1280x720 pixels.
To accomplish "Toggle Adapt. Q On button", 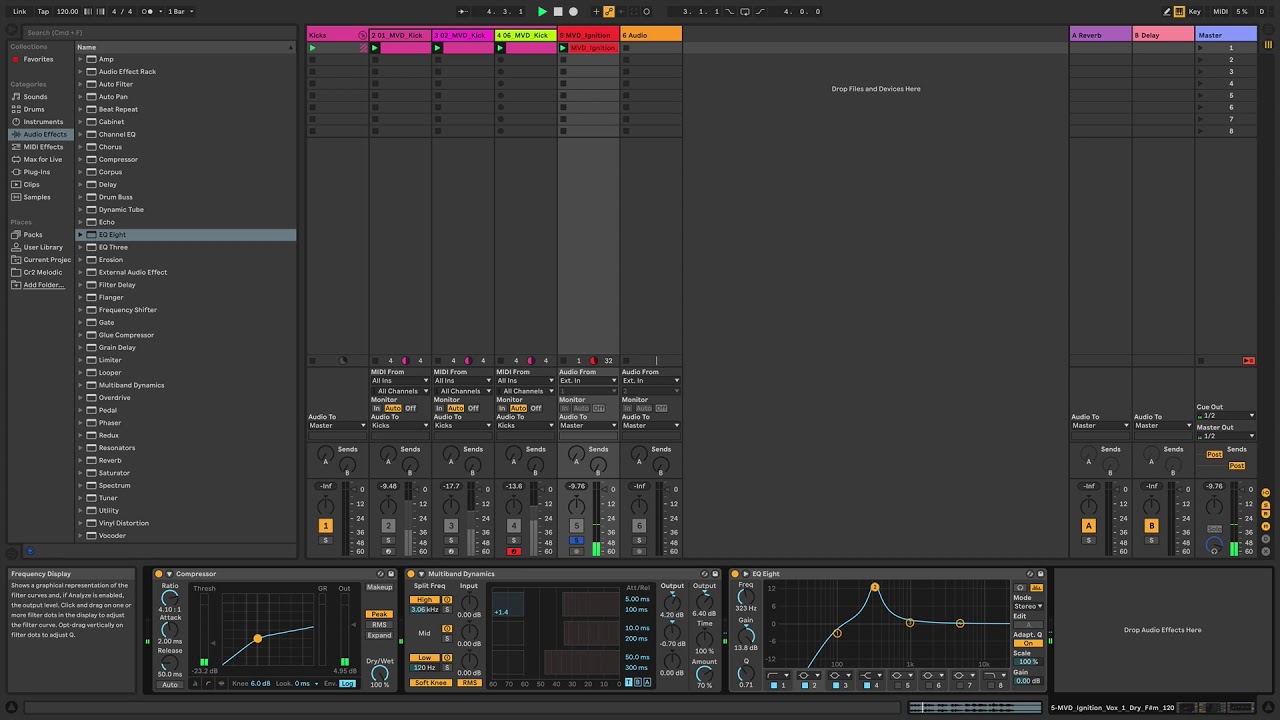I will tap(1028, 643).
